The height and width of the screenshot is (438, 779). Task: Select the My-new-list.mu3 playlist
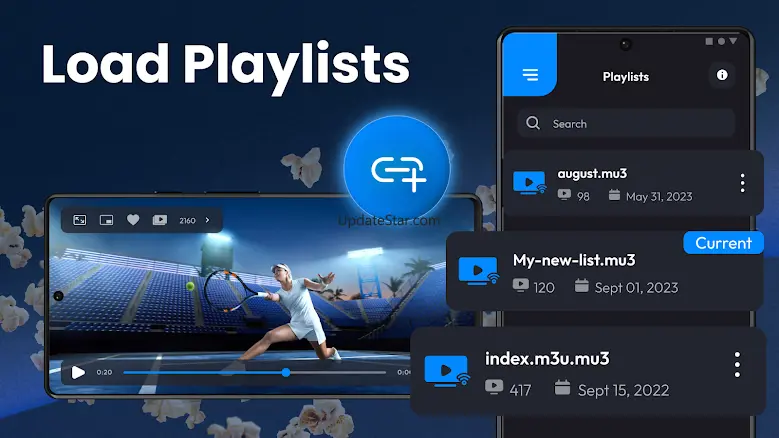tap(605, 271)
